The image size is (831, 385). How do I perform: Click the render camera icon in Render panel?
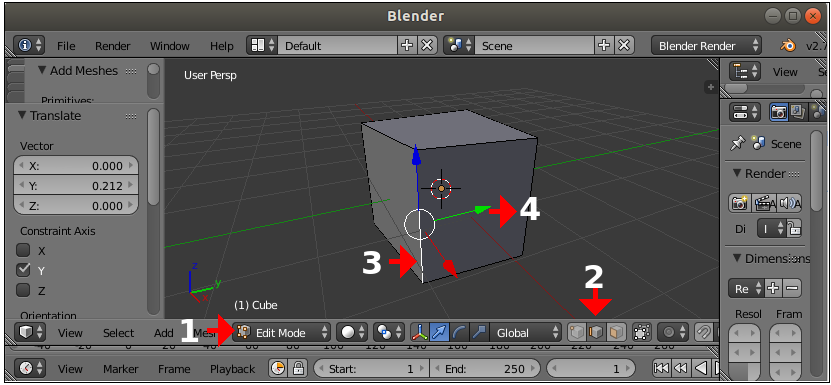click(739, 203)
